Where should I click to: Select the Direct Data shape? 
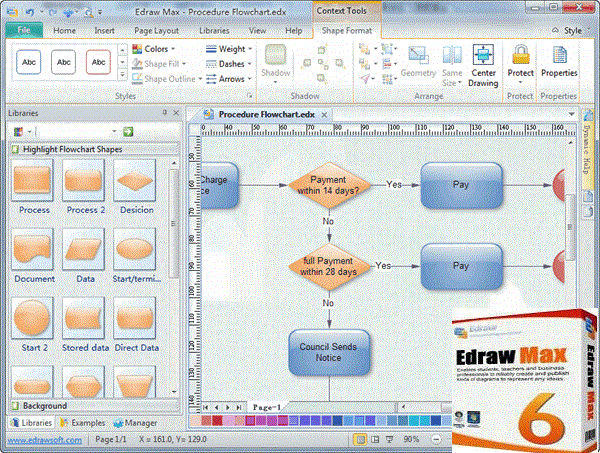click(135, 318)
